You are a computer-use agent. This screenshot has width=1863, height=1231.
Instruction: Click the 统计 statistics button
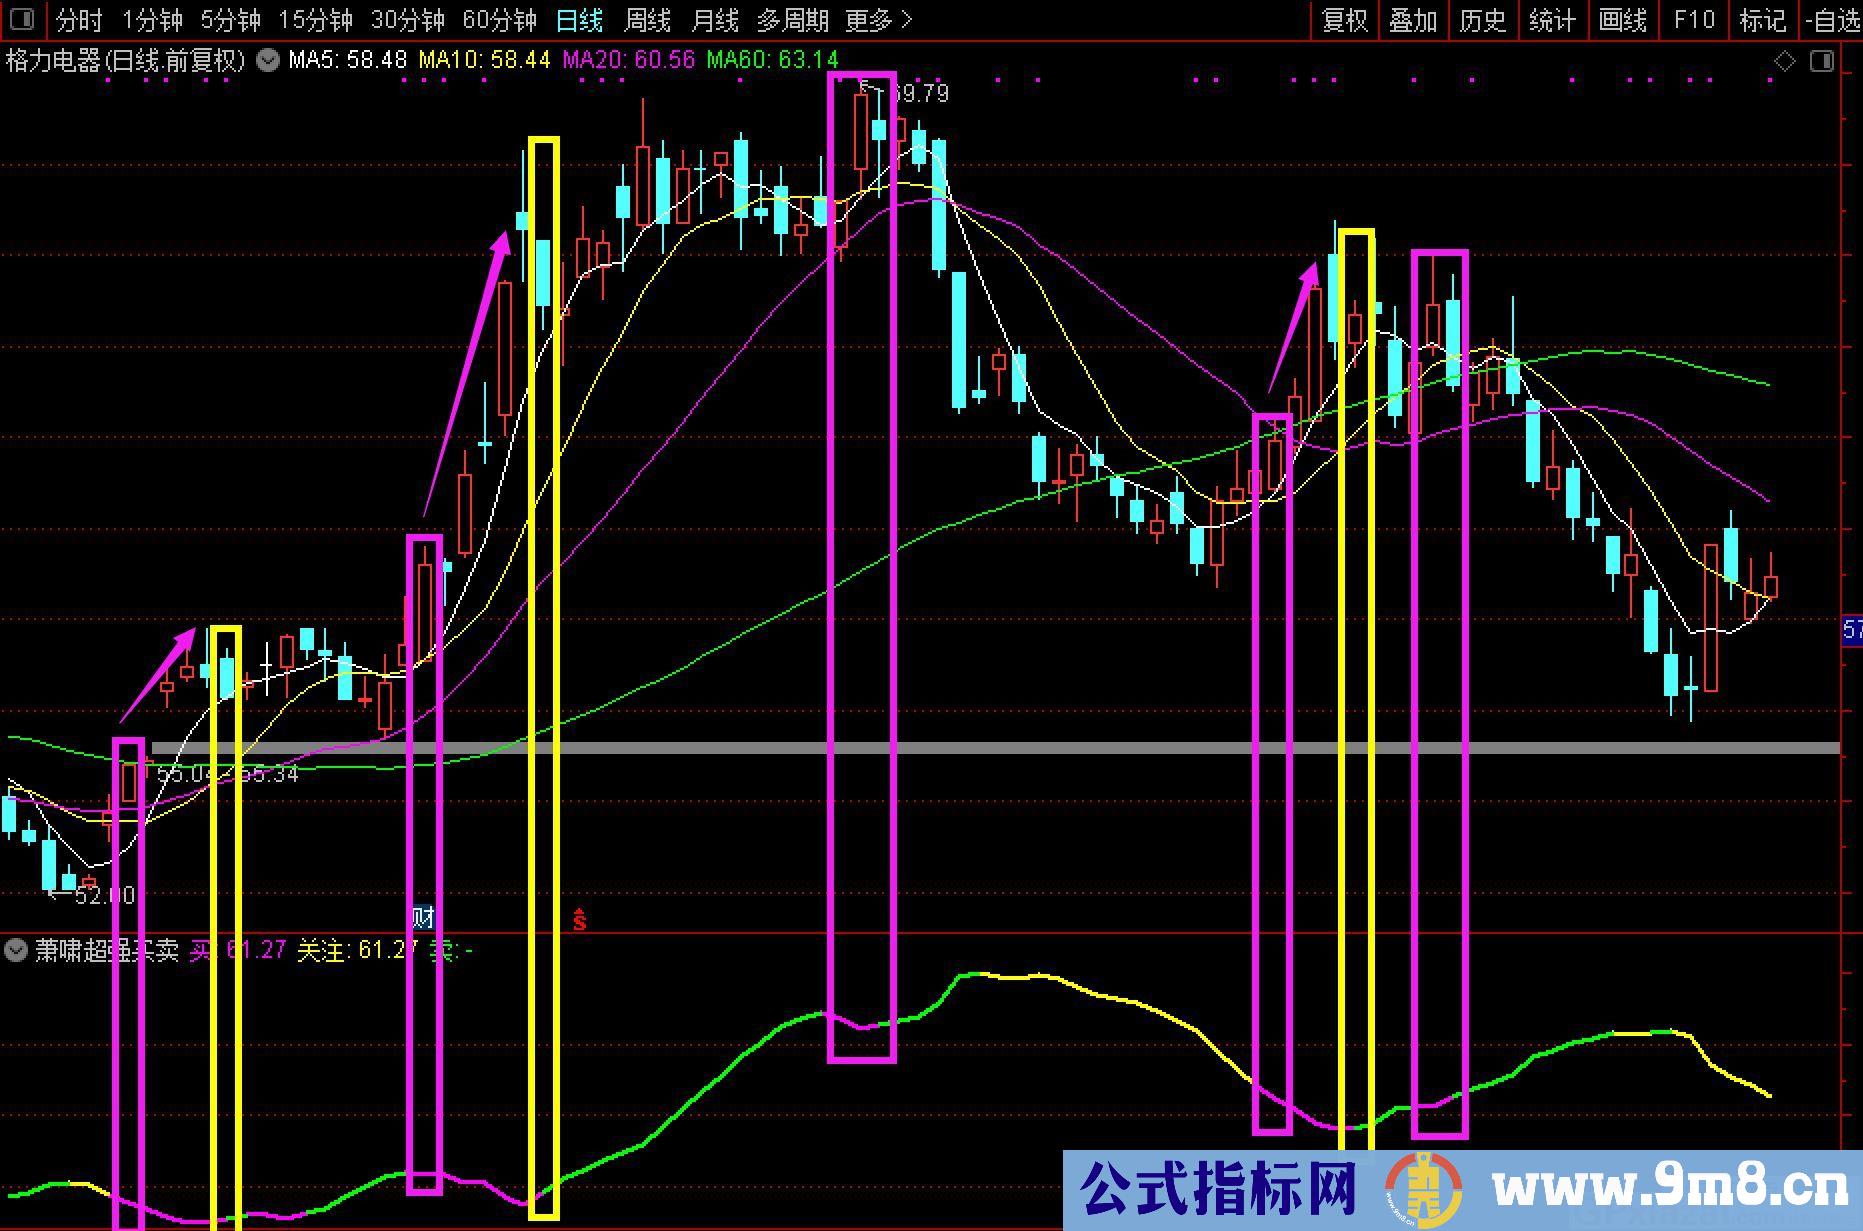pyautogui.click(x=1551, y=20)
